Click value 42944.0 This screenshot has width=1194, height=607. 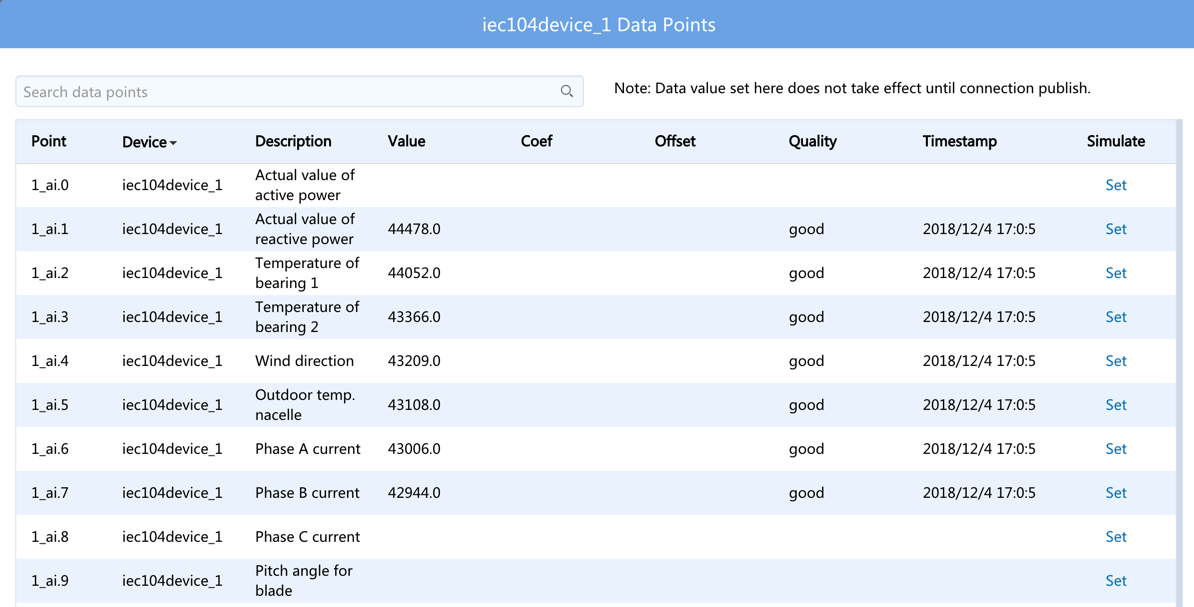click(414, 493)
